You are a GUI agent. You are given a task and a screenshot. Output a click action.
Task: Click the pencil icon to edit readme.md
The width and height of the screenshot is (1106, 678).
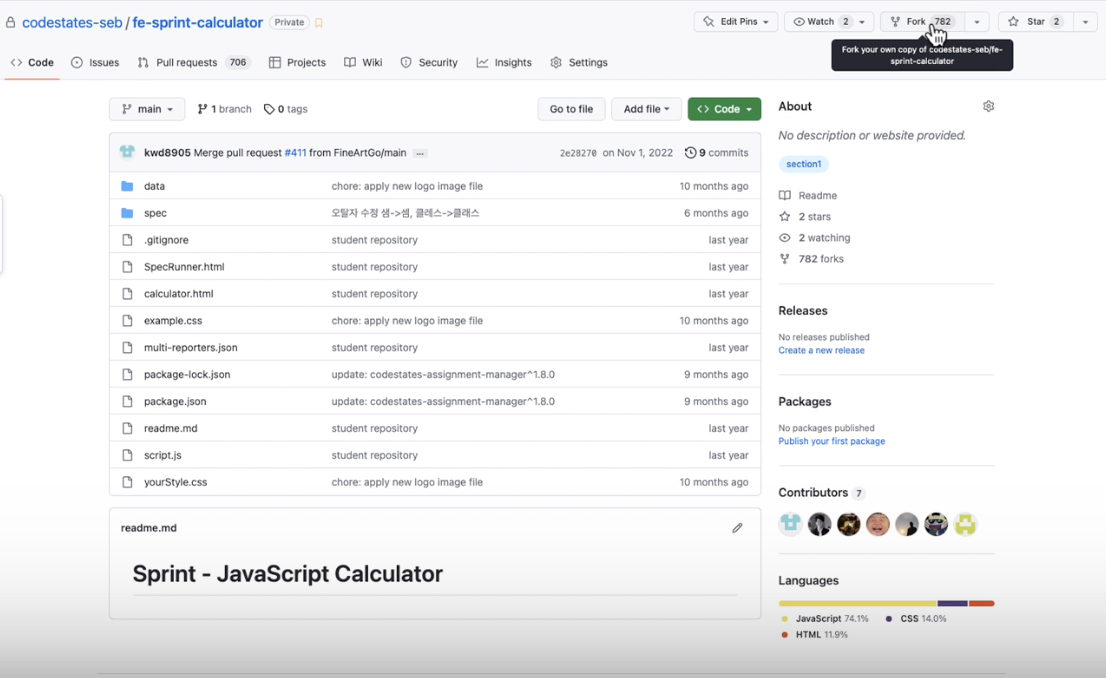737,528
